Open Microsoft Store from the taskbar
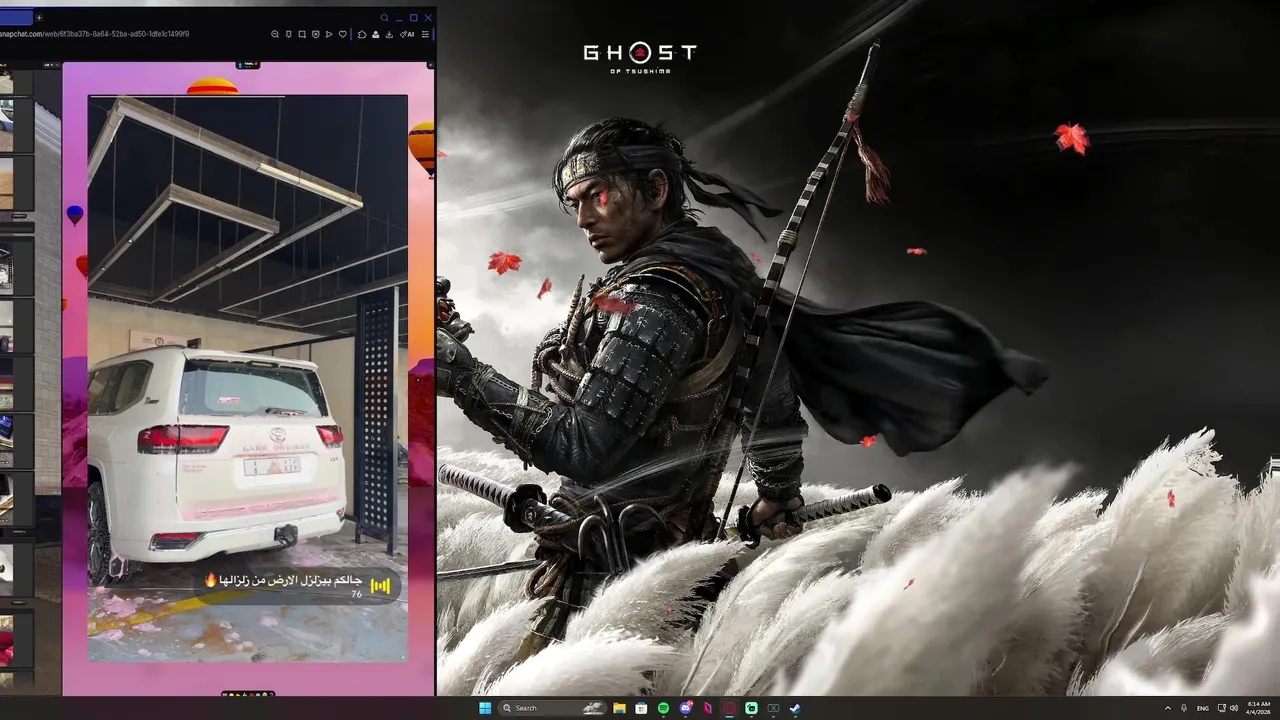 (x=641, y=708)
